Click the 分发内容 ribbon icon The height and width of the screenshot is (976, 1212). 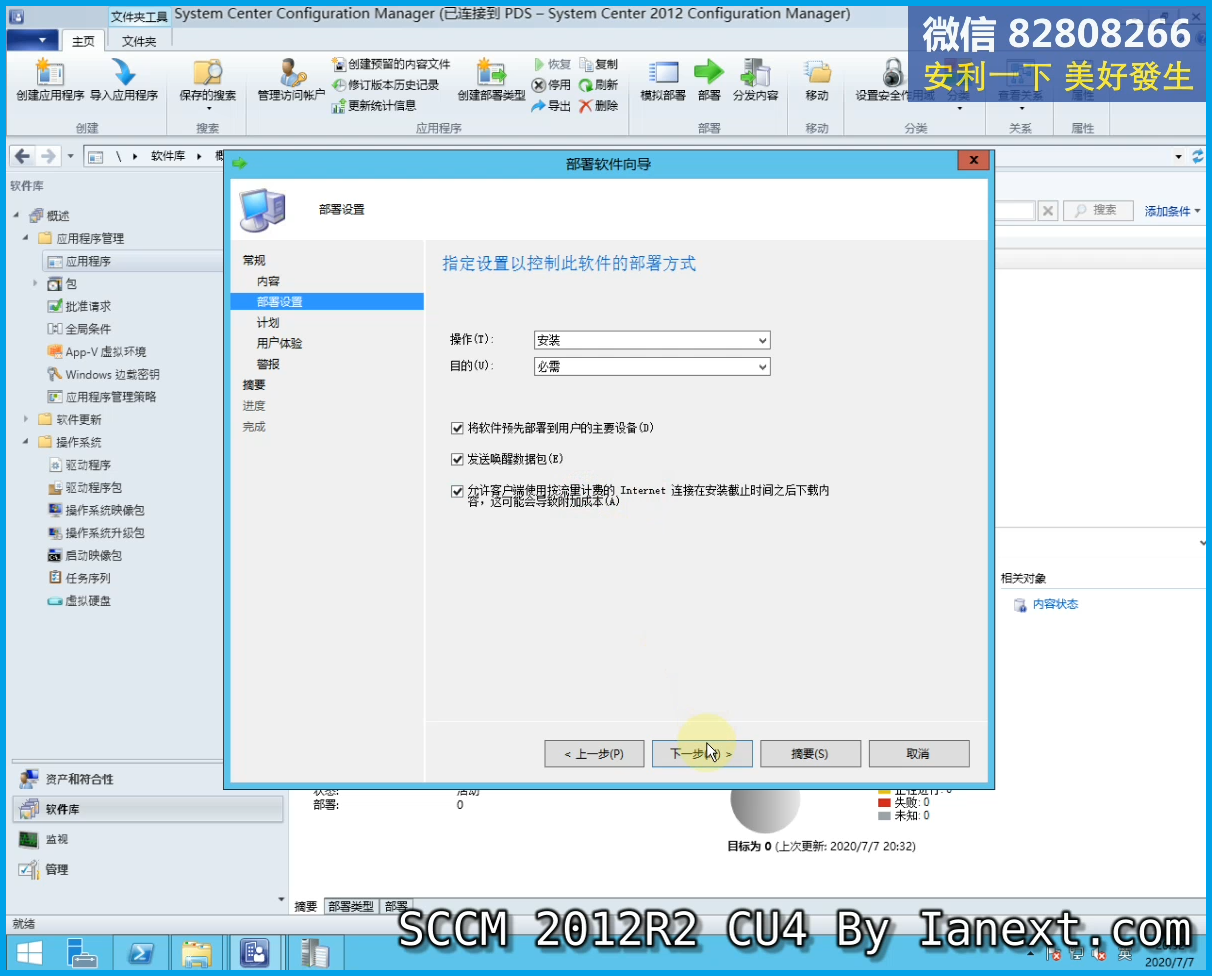point(755,80)
